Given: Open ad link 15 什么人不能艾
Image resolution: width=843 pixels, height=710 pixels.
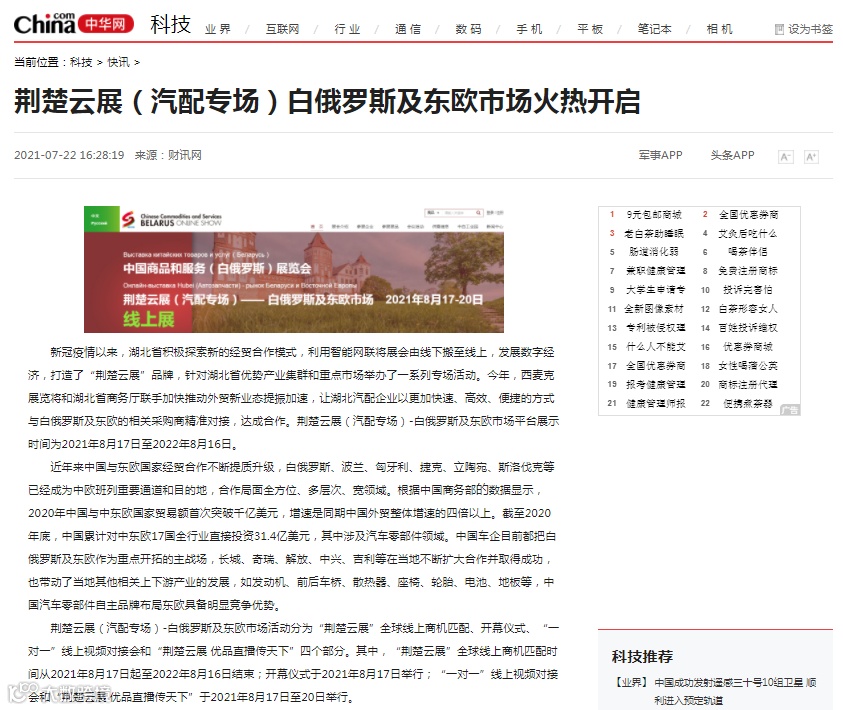Looking at the screenshot, I should pos(655,347).
